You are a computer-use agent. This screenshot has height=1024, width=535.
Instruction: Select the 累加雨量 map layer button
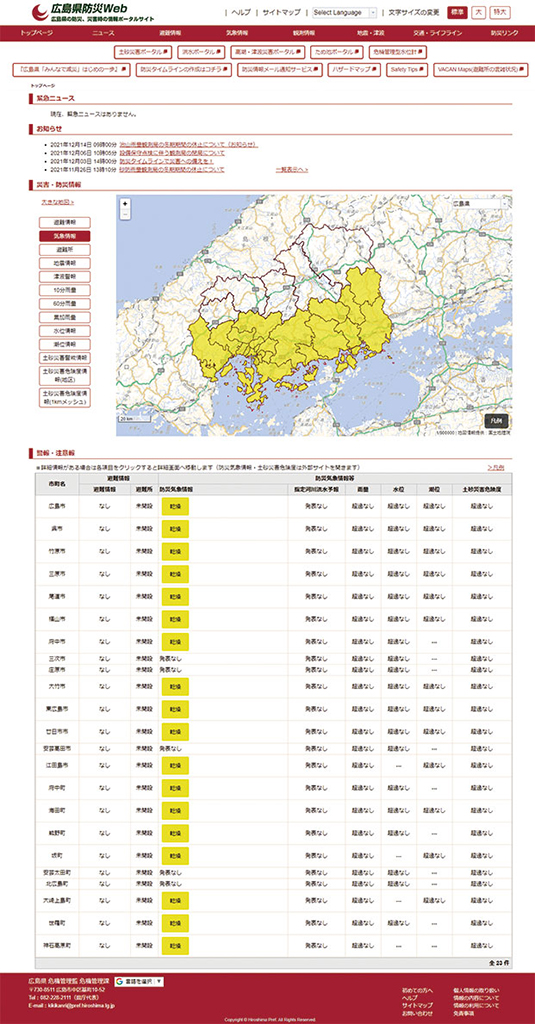(65, 317)
